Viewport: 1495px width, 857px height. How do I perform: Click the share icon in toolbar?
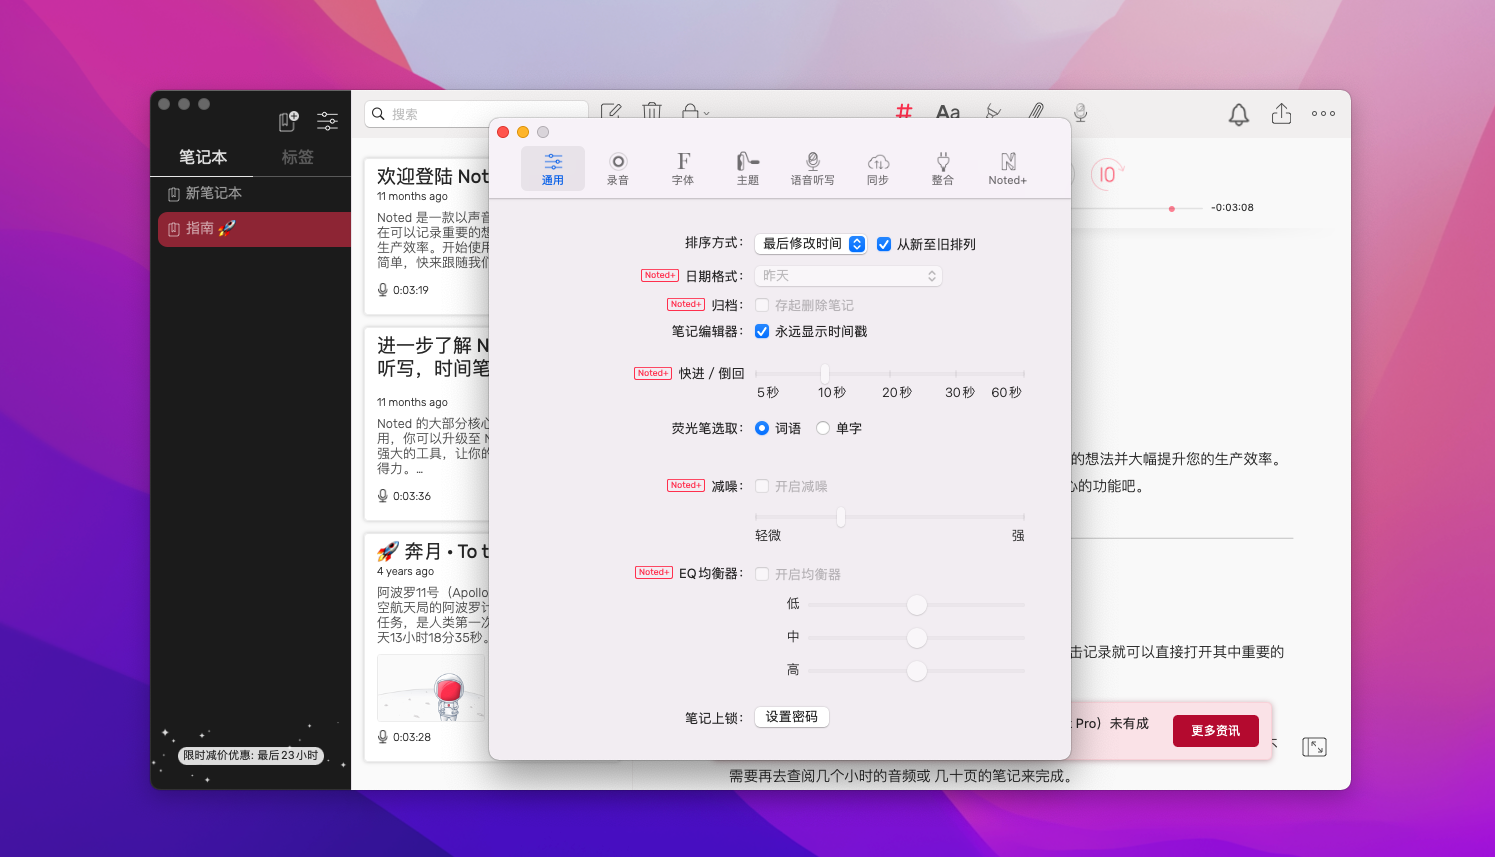[1281, 114]
